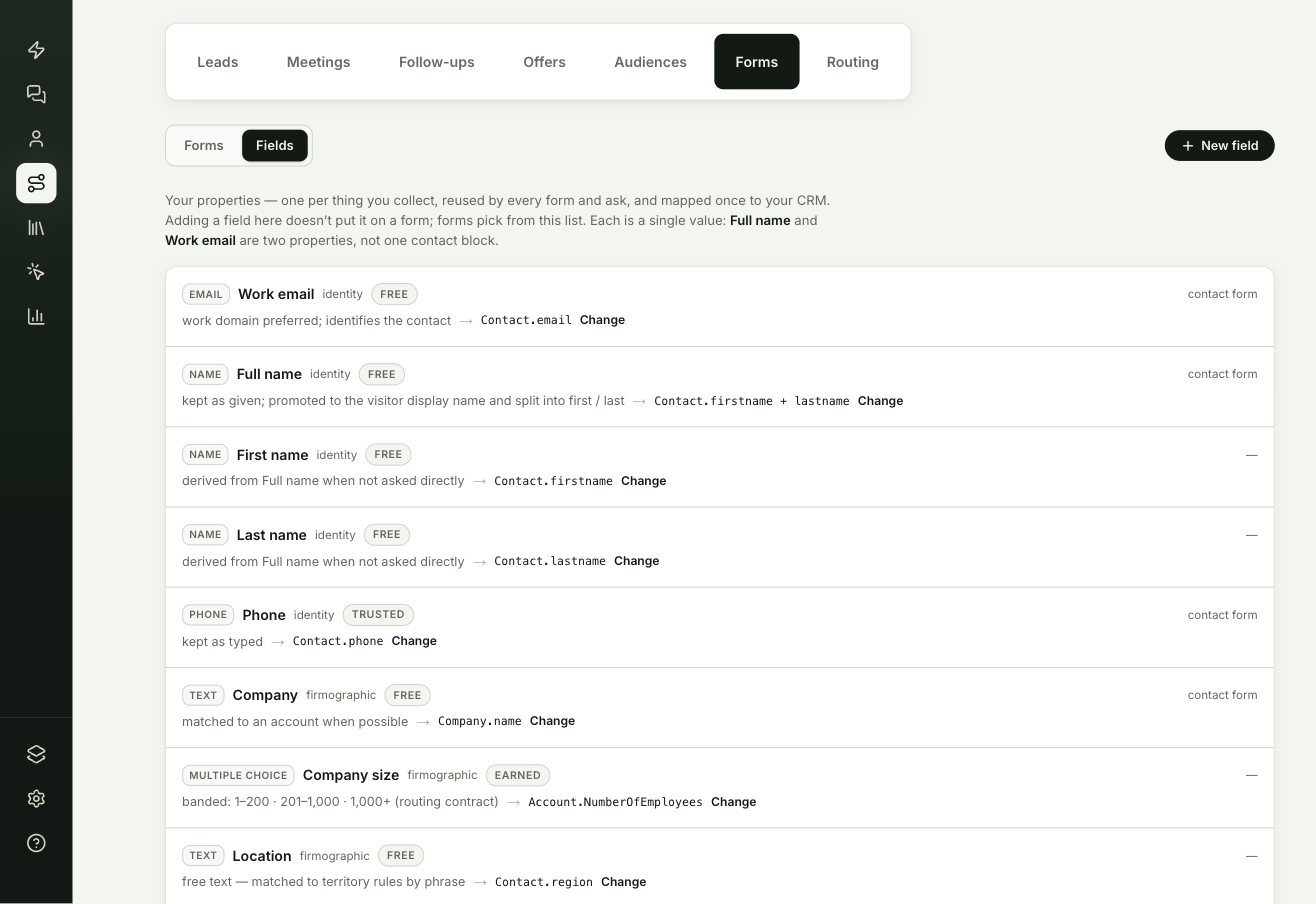This screenshot has height=904, width=1316.
Task: Click the MULTIPLE CHOICE type badge
Action: click(x=238, y=775)
